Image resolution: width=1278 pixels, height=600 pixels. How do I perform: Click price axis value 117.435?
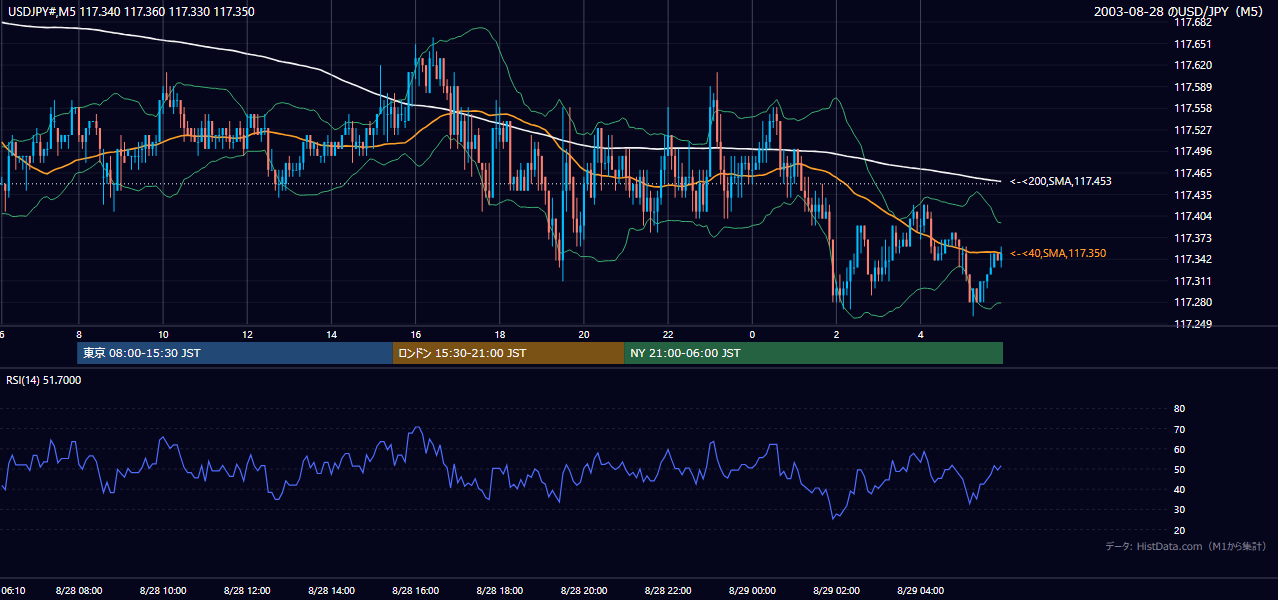(1193, 195)
